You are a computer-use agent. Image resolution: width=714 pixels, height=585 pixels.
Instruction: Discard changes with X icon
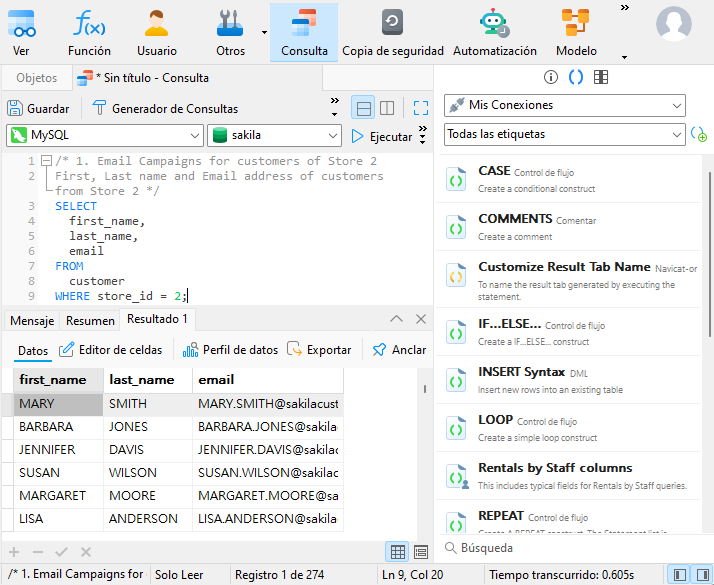tap(86, 552)
